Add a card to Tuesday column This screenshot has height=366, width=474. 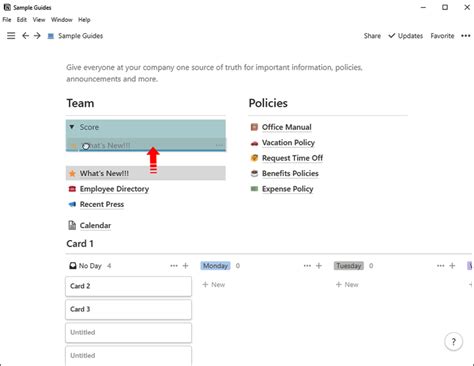point(452,266)
